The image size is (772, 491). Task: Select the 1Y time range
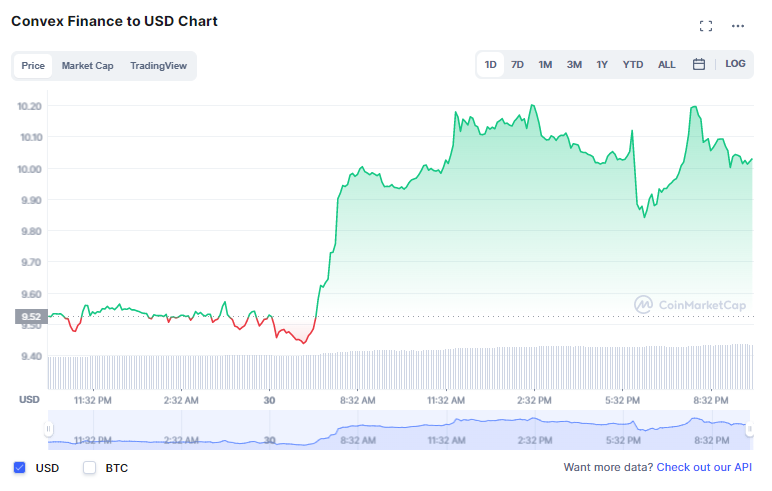click(x=602, y=65)
